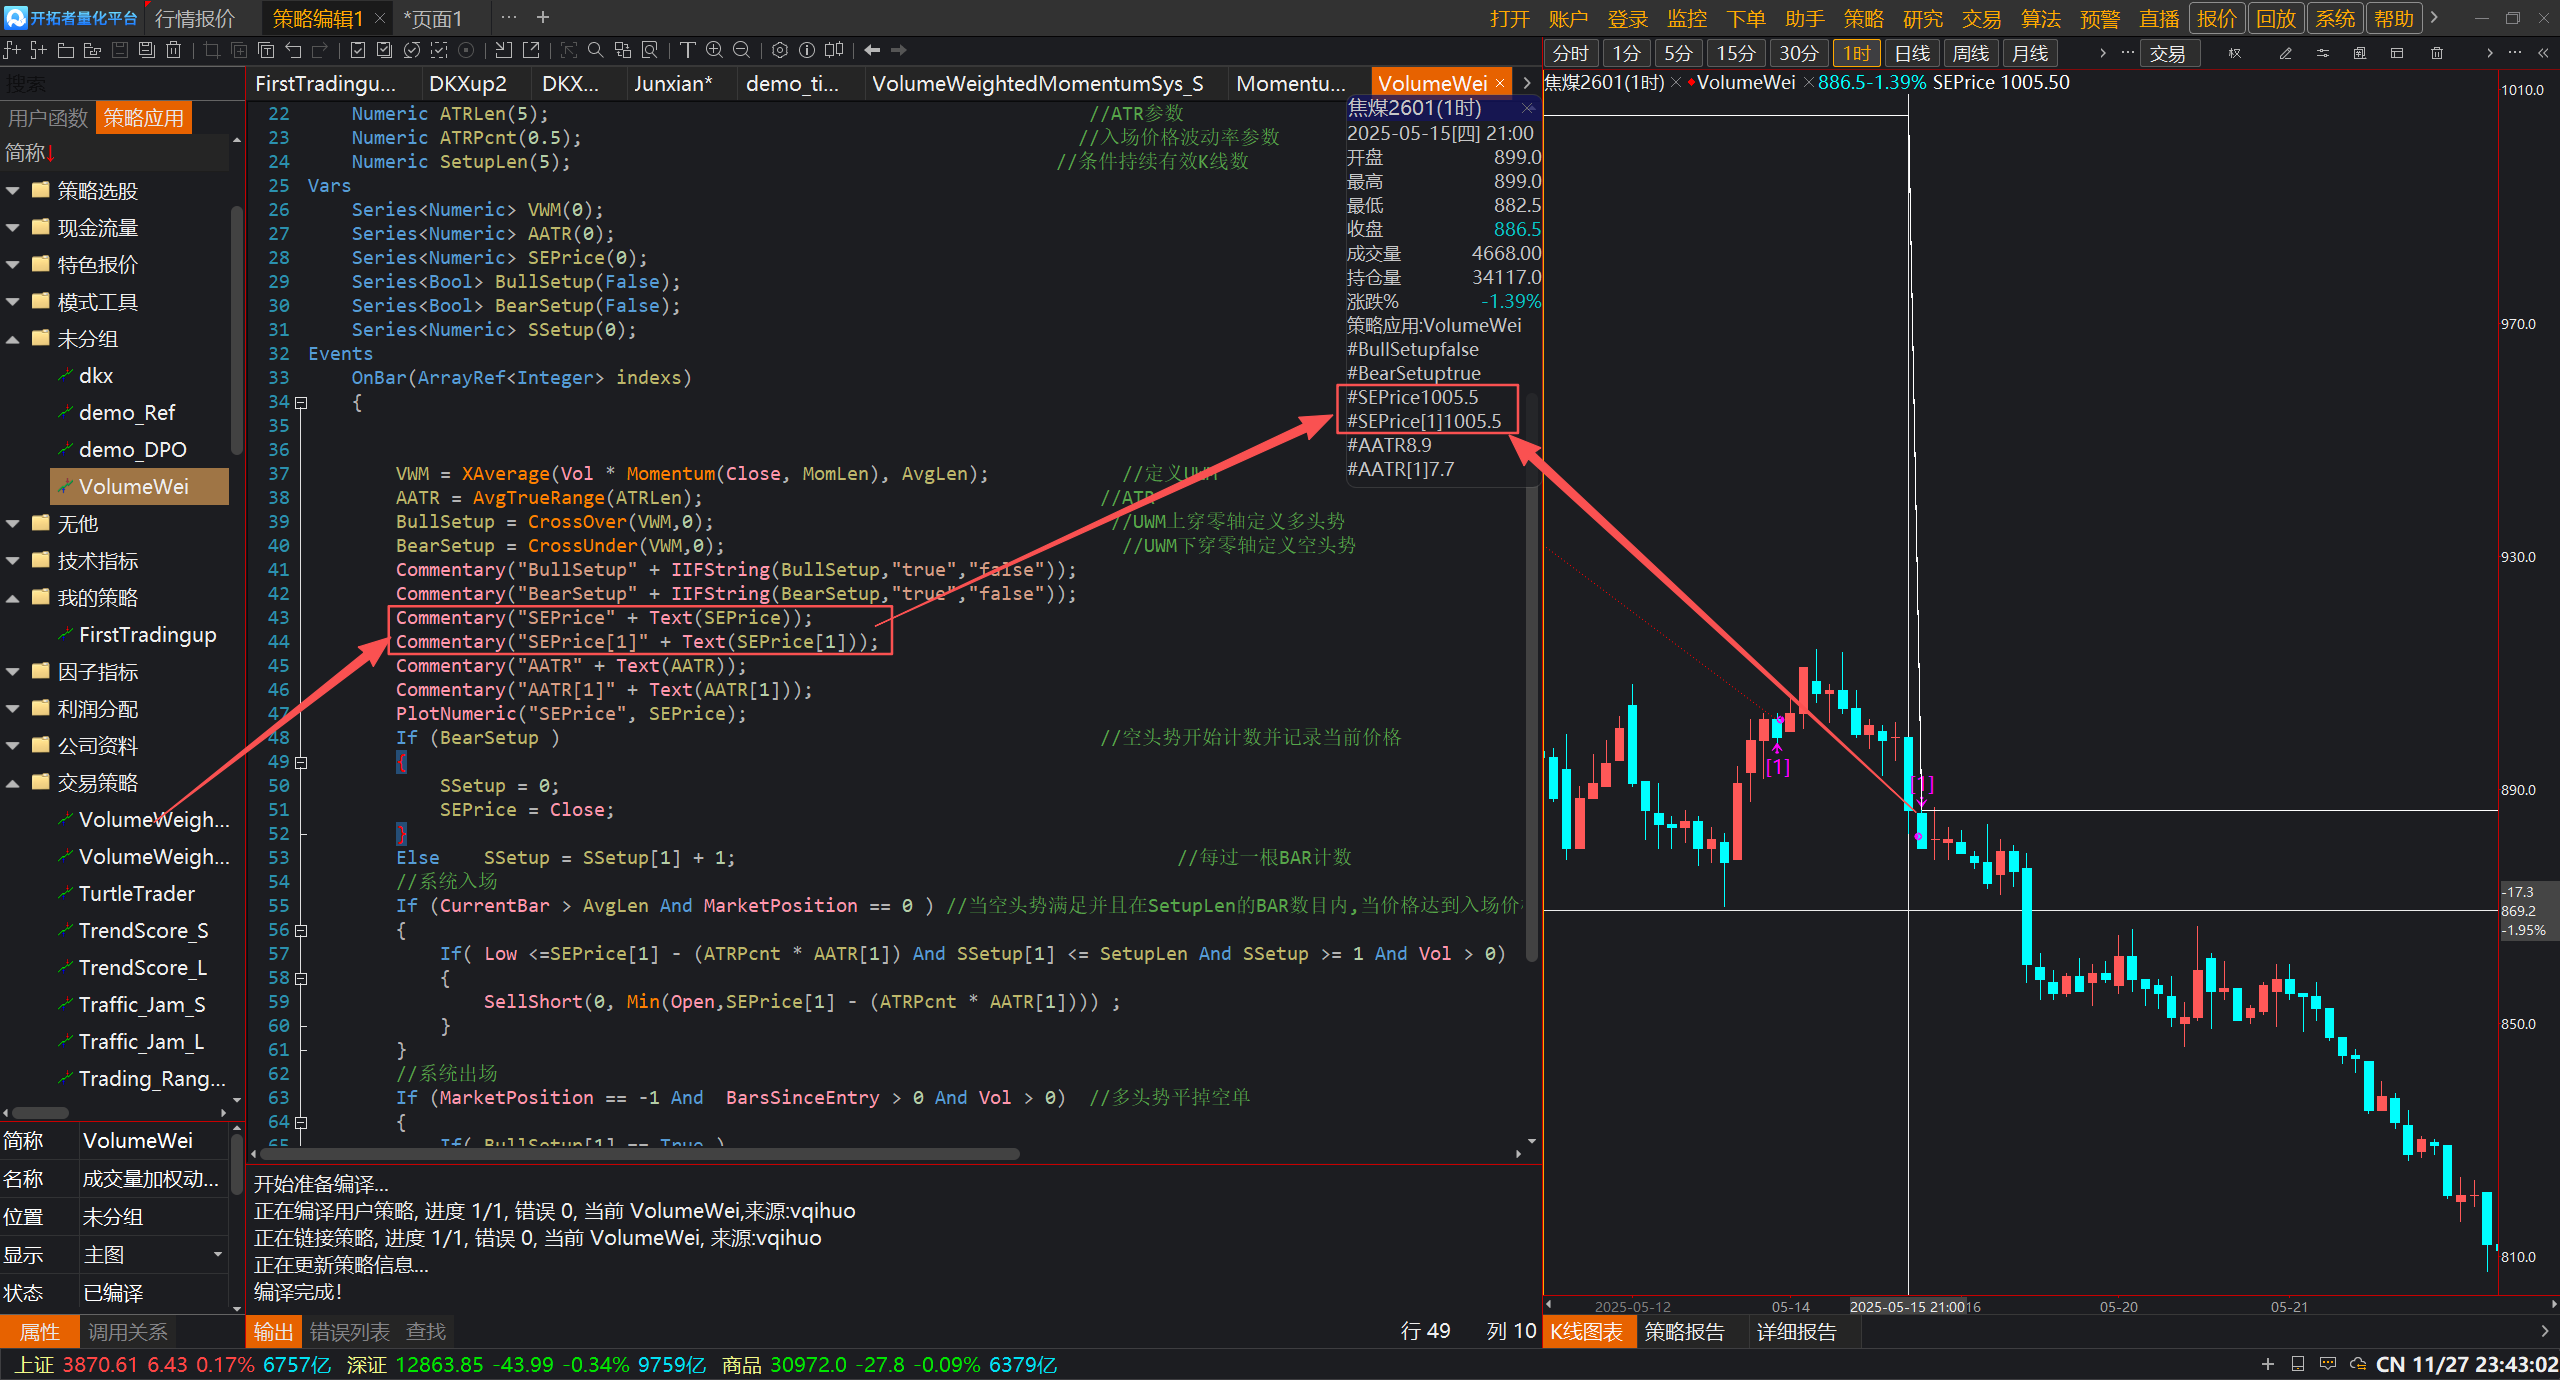Image resolution: width=2560 pixels, height=1380 pixels.
Task: Click the open folder icon in toolbar
Action: click(66, 50)
